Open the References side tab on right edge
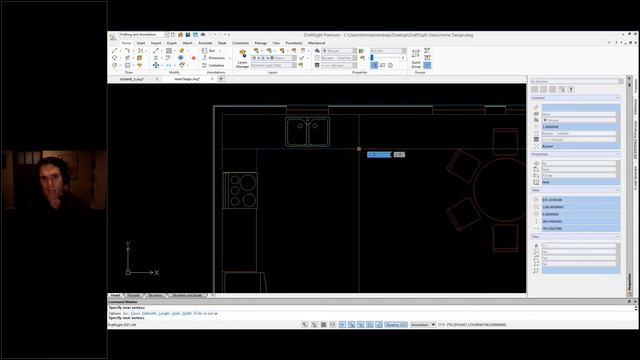The height and width of the screenshot is (360, 640). (x=636, y=107)
